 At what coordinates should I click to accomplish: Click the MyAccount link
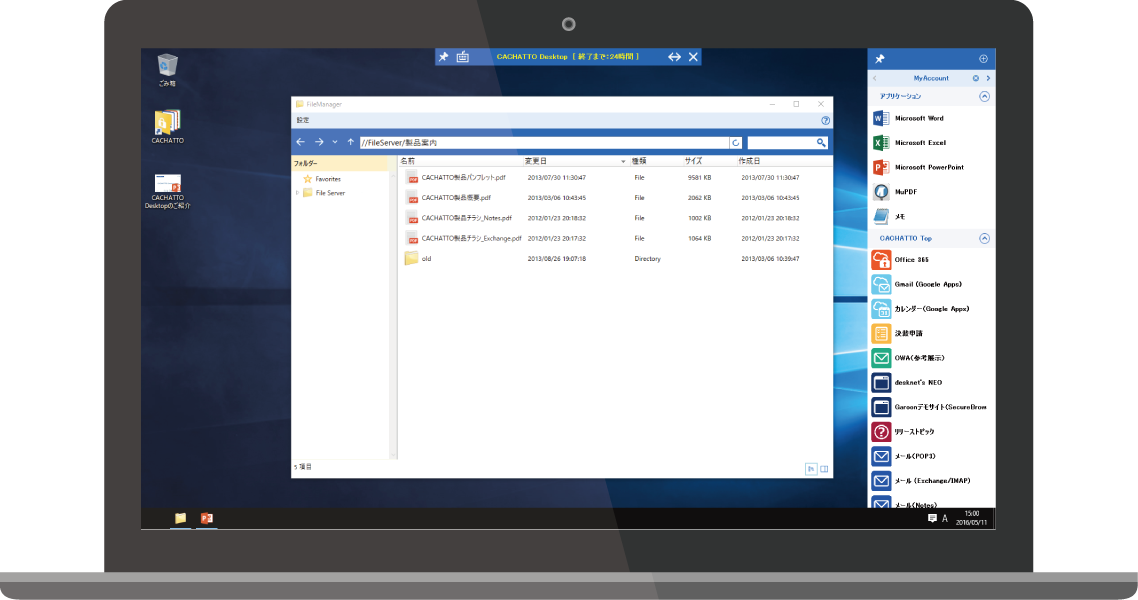pyautogui.click(x=931, y=78)
